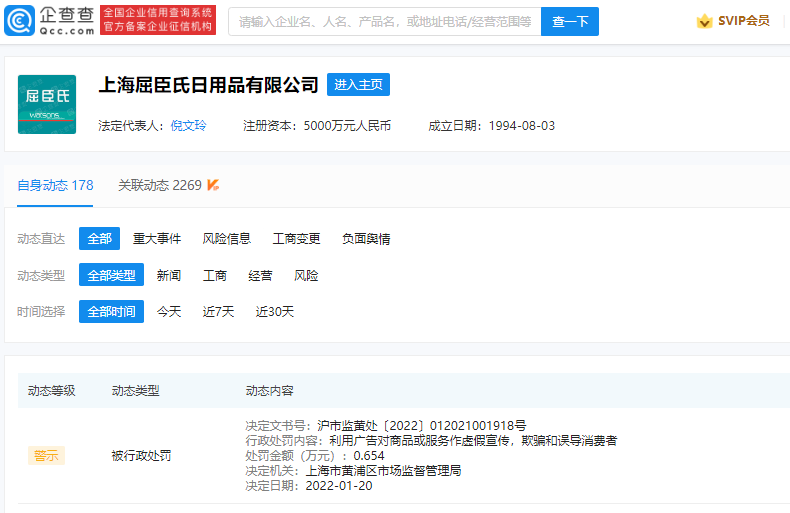Switch to the 关联动态 2269 tab
Image resolution: width=790 pixels, height=513 pixels.
point(160,185)
